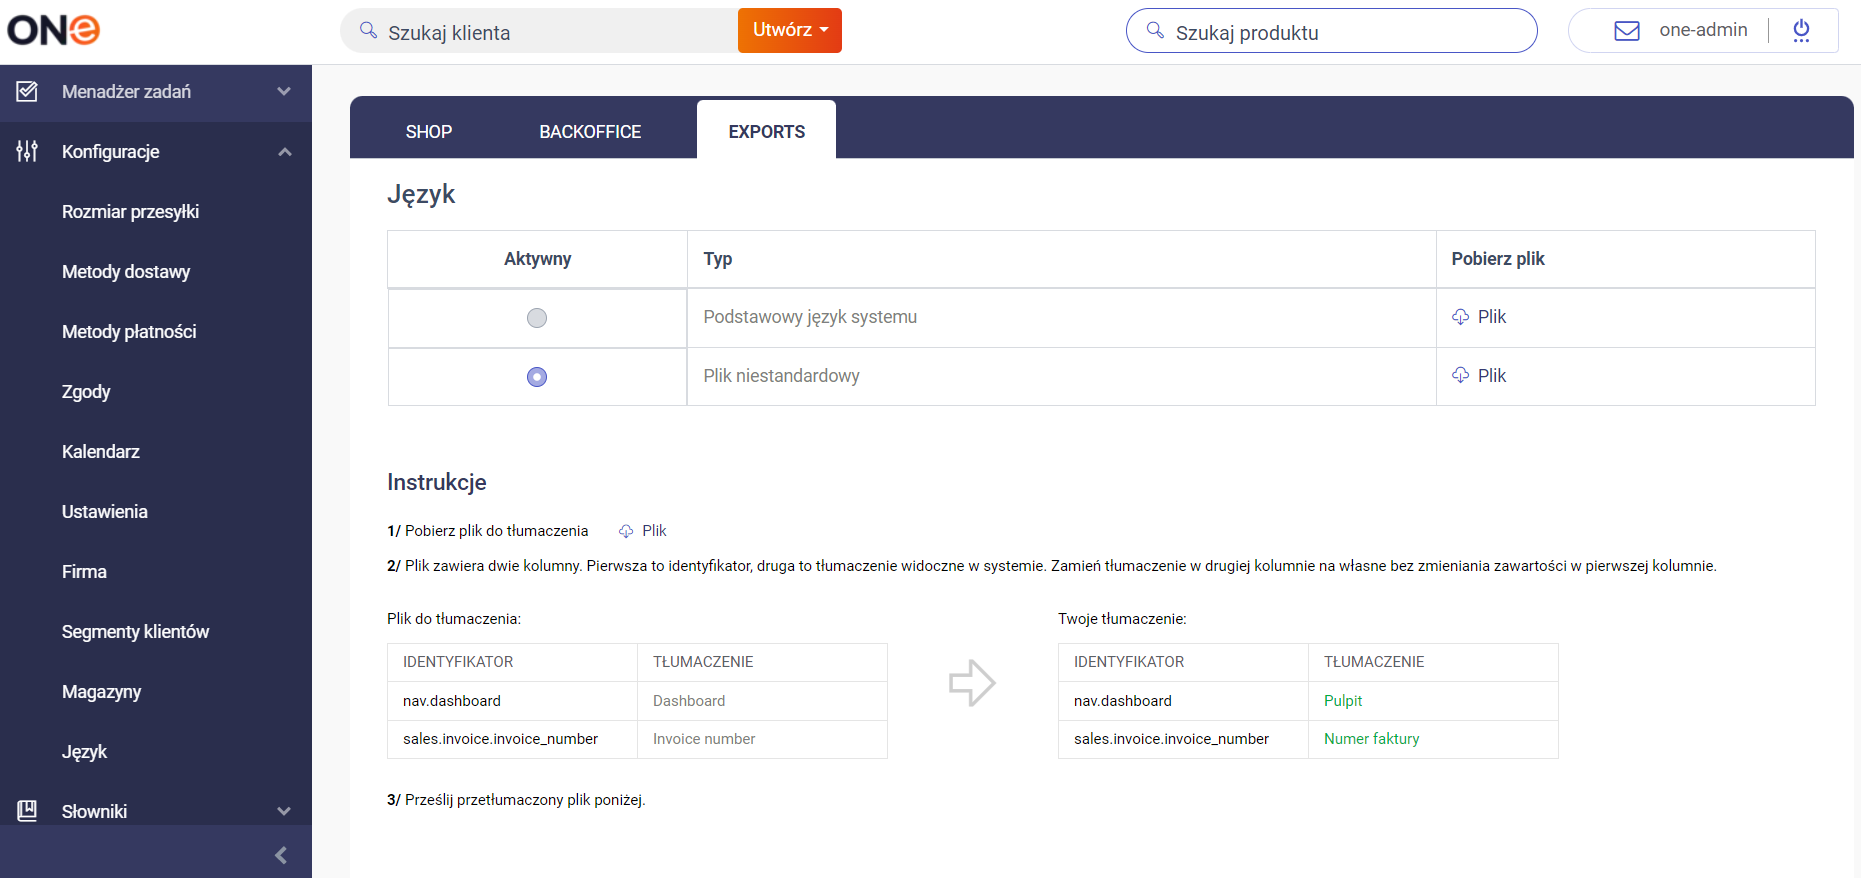The width and height of the screenshot is (1861, 878).
Task: Open Magazyny menu item
Action: coord(101,692)
